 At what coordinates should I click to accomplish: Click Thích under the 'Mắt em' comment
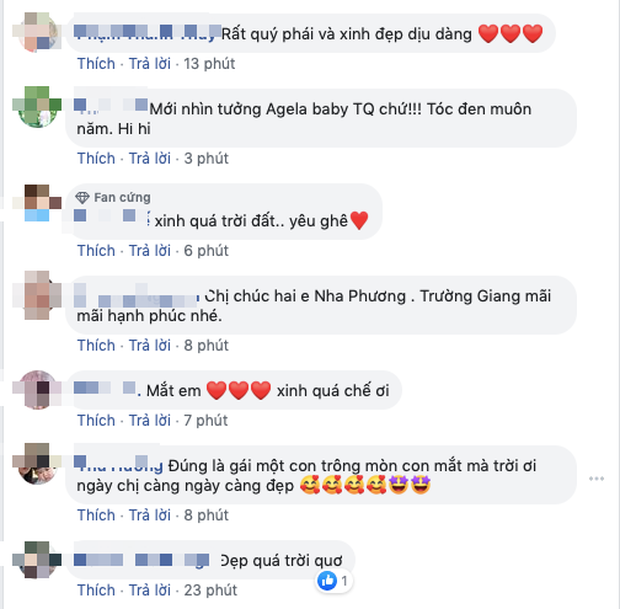pyautogui.click(x=96, y=420)
